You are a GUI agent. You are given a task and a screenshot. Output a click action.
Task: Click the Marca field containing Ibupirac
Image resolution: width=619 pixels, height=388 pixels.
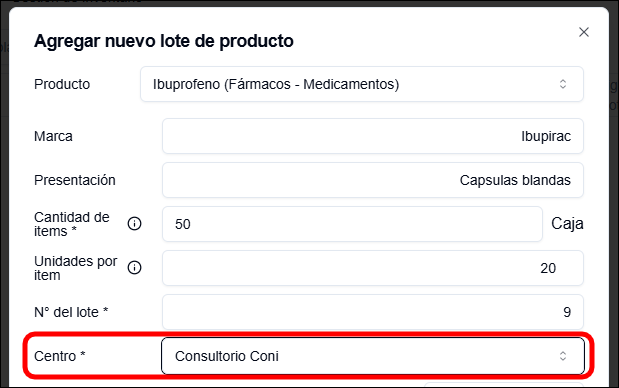[x=373, y=136]
